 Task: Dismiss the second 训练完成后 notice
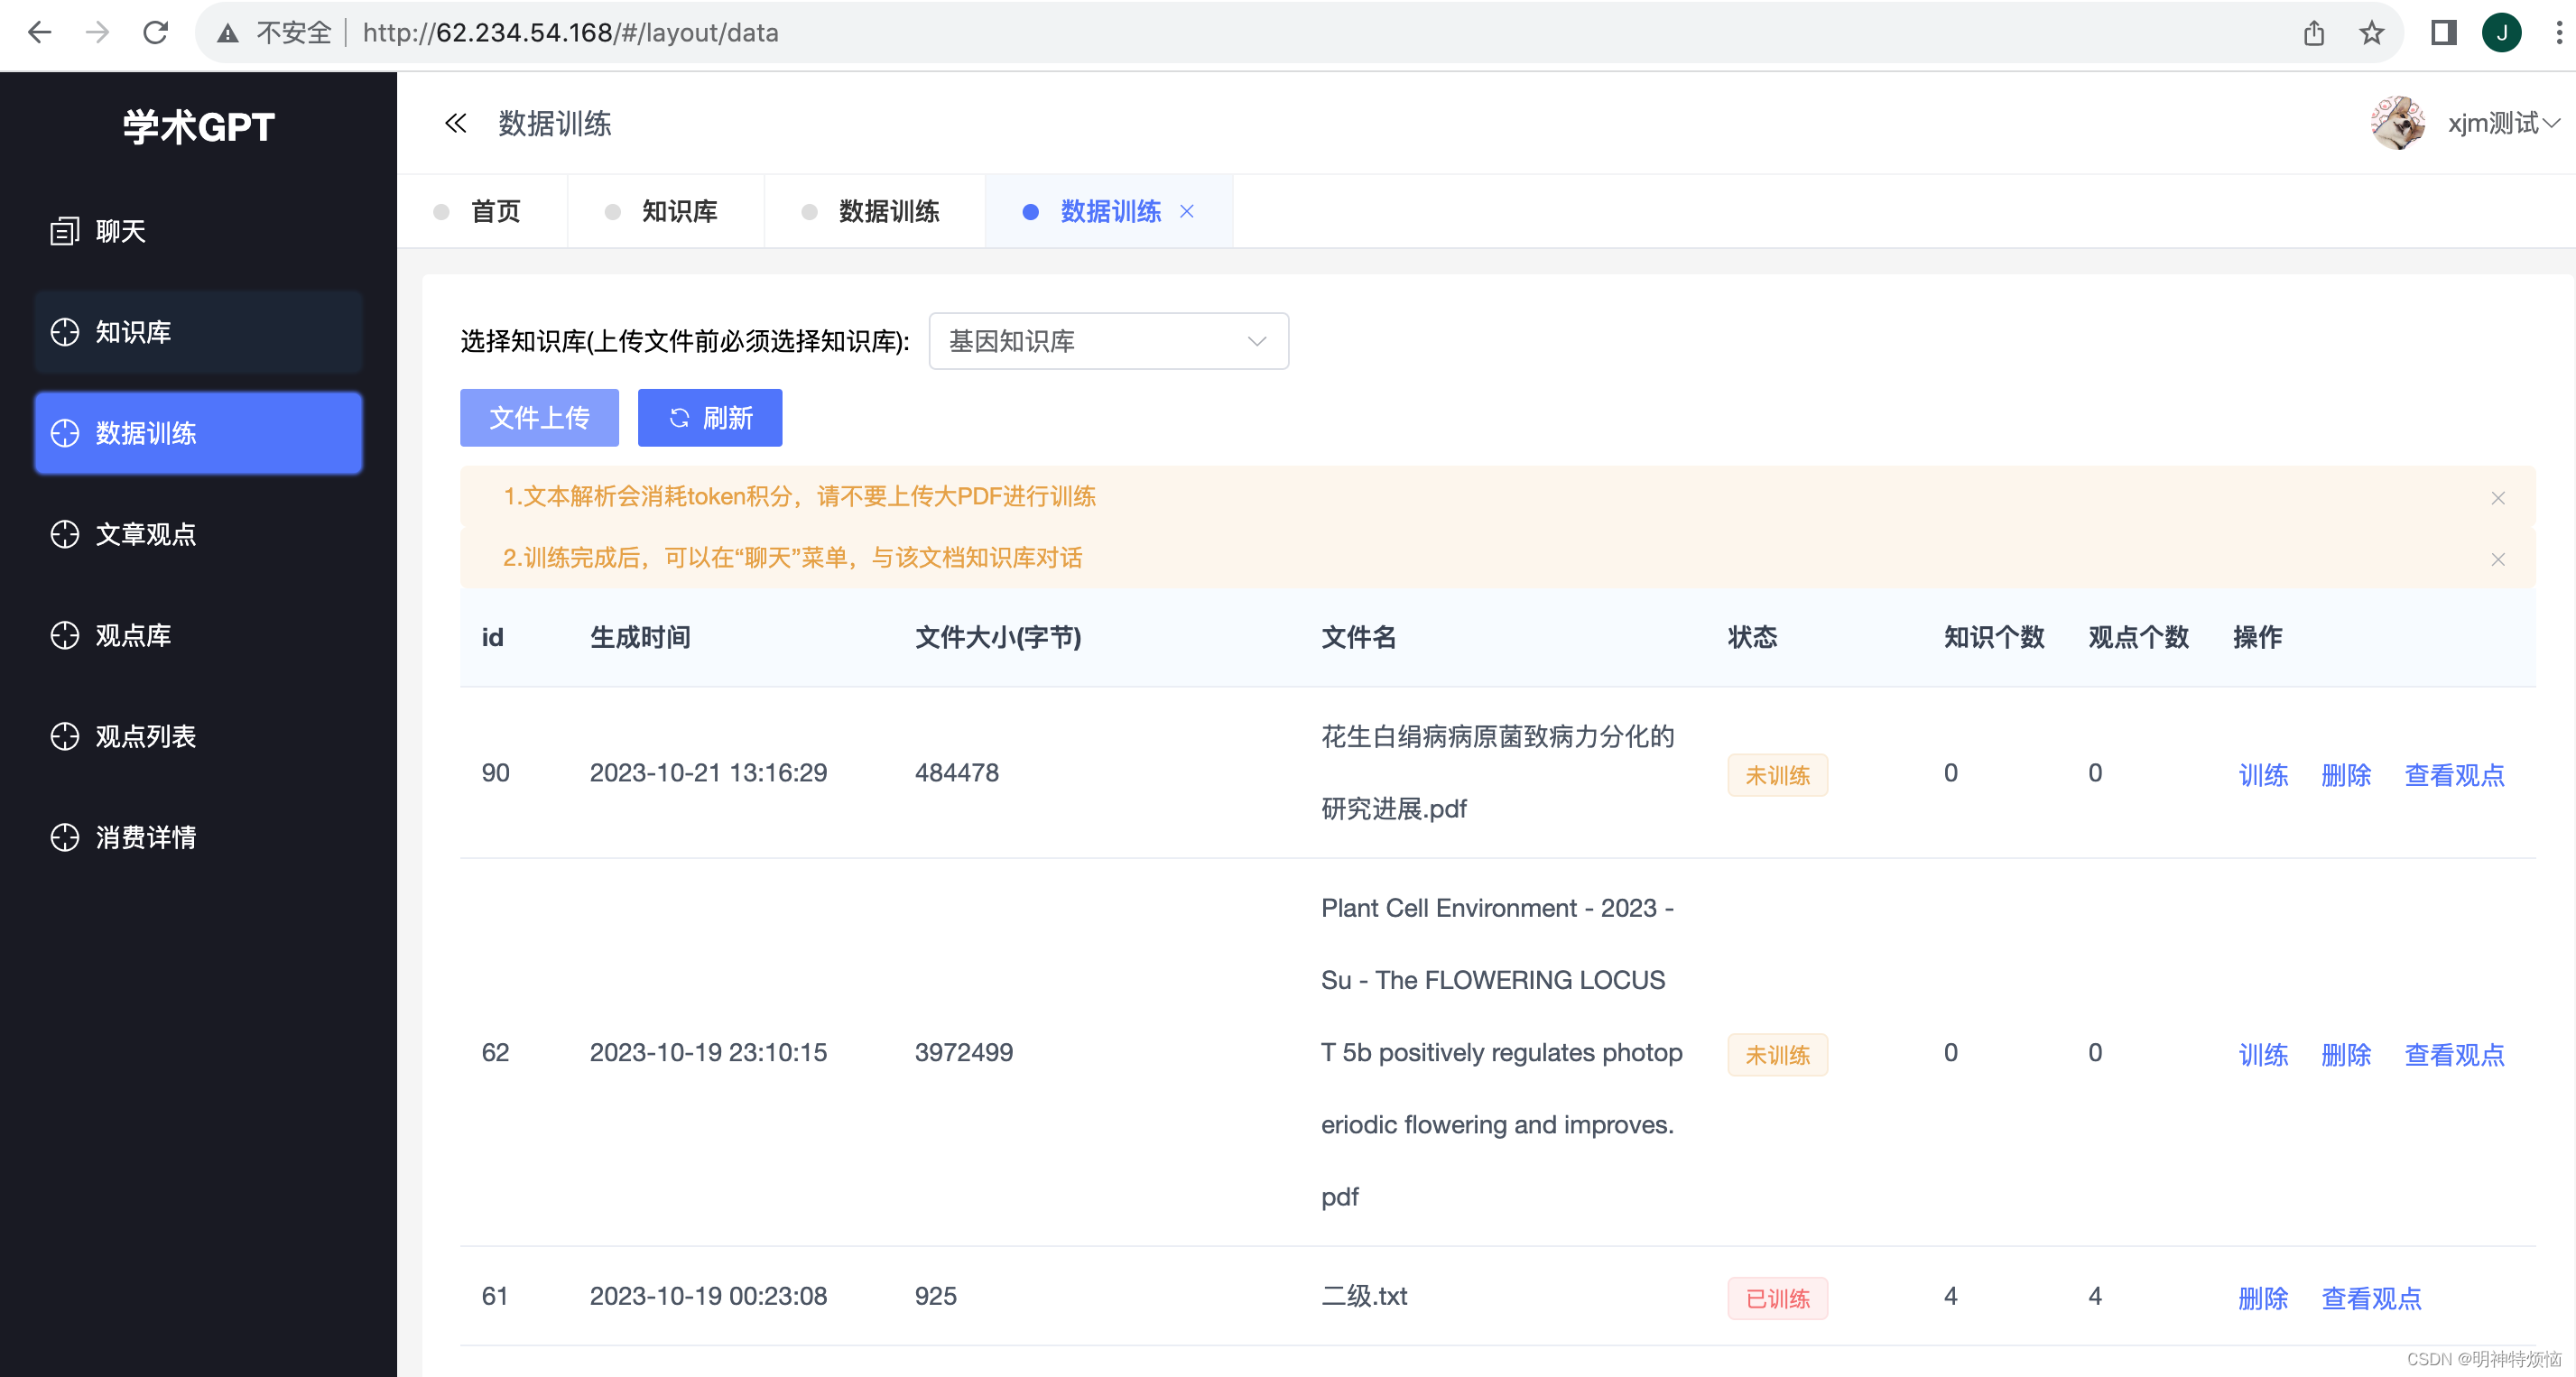(x=2497, y=559)
